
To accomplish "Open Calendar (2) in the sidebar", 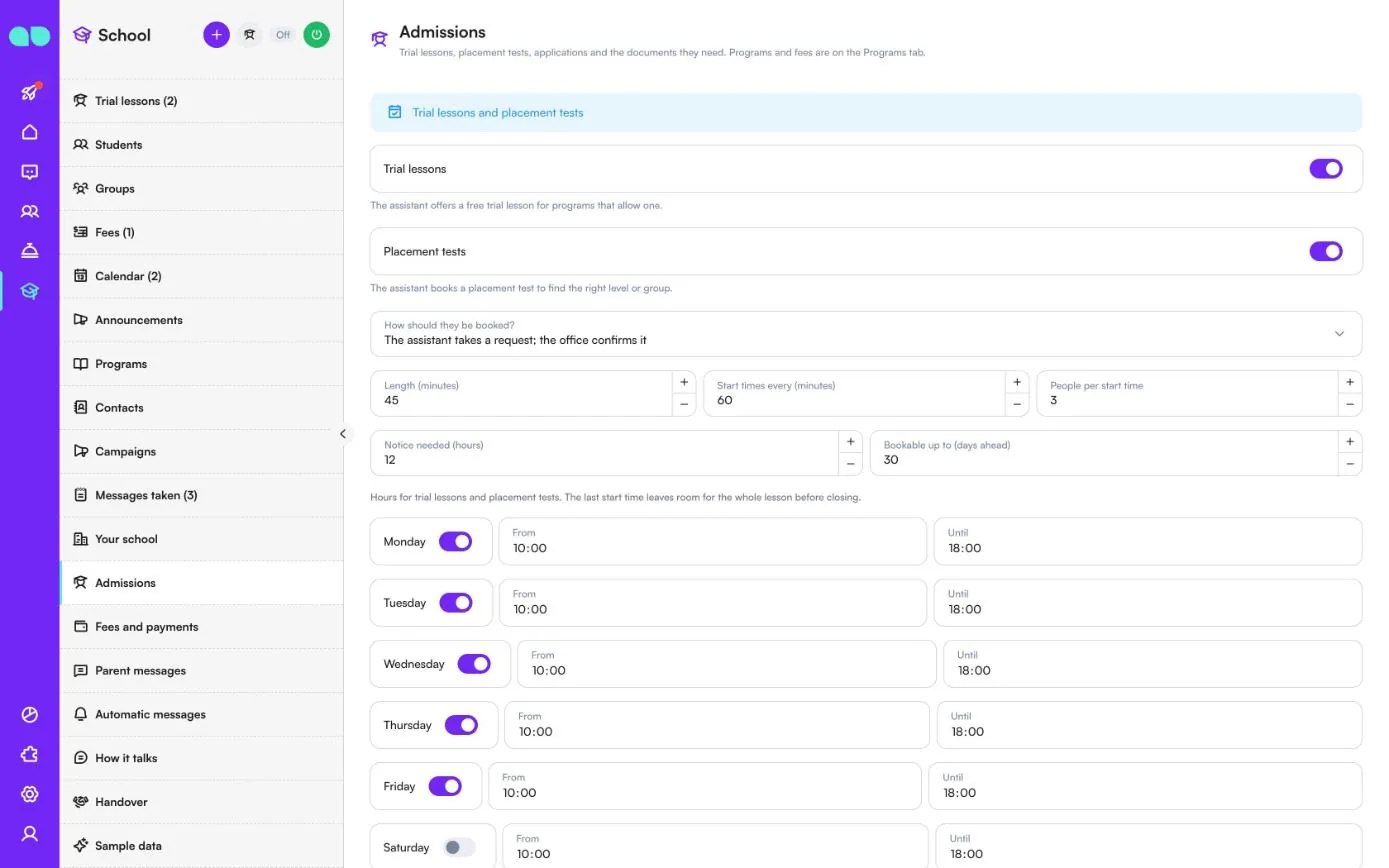I will [201, 276].
